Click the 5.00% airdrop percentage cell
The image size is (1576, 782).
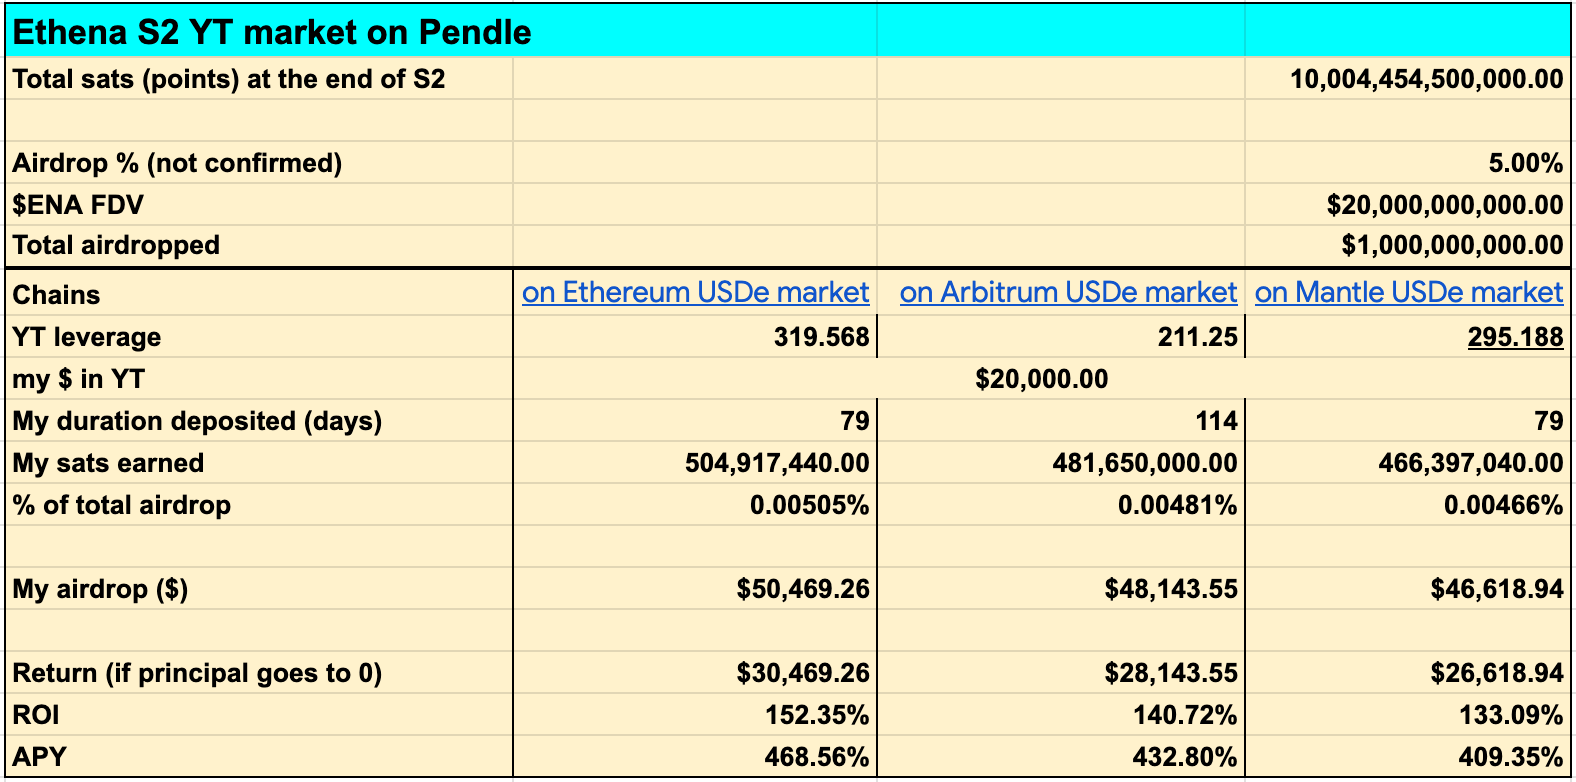(x=1525, y=163)
